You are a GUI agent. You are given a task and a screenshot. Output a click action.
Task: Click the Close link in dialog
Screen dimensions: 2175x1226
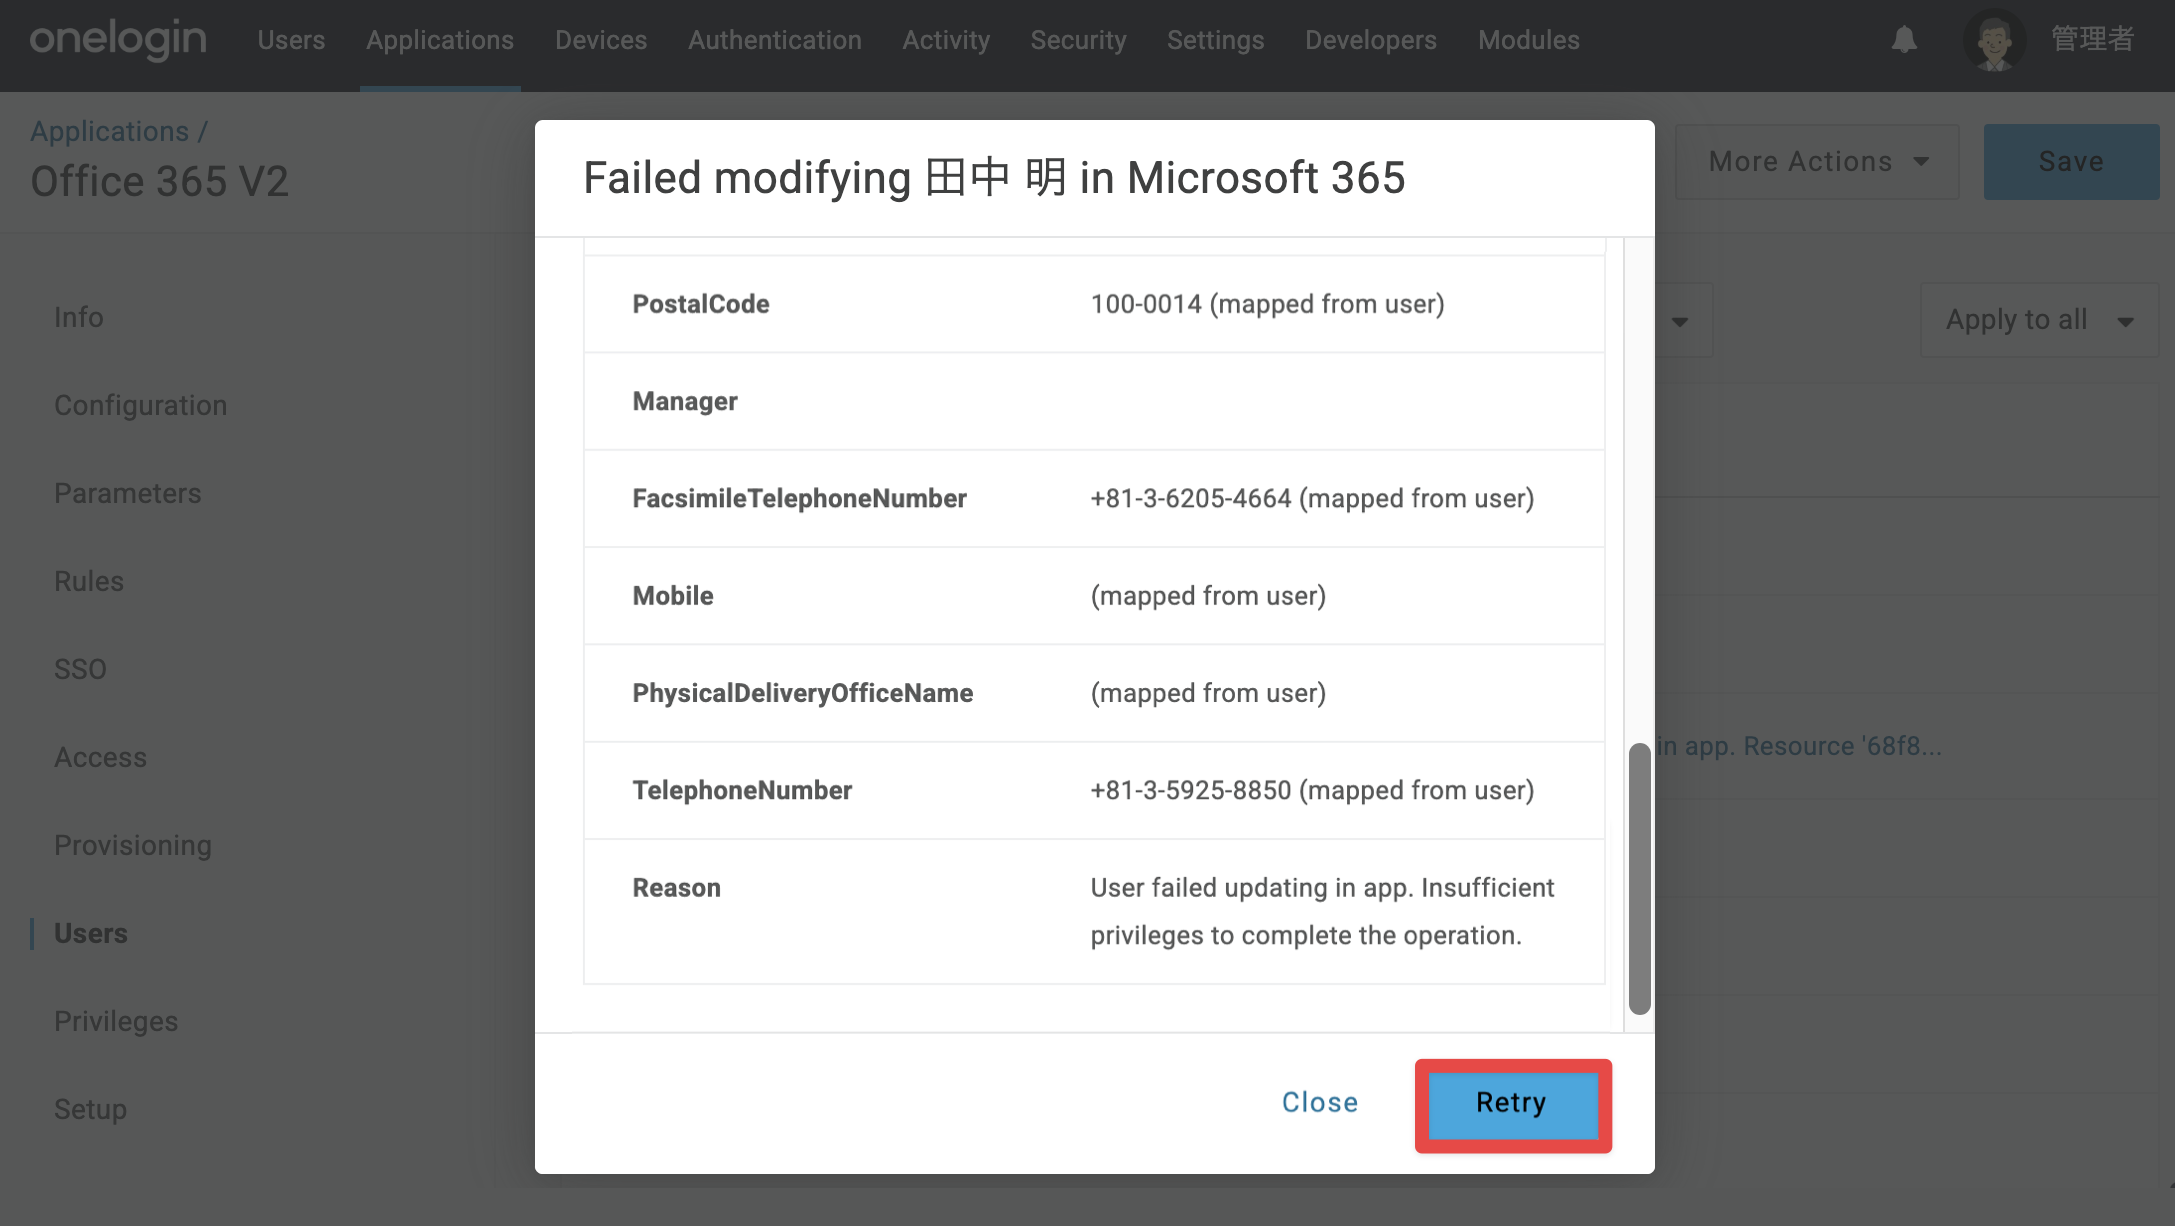point(1320,1102)
